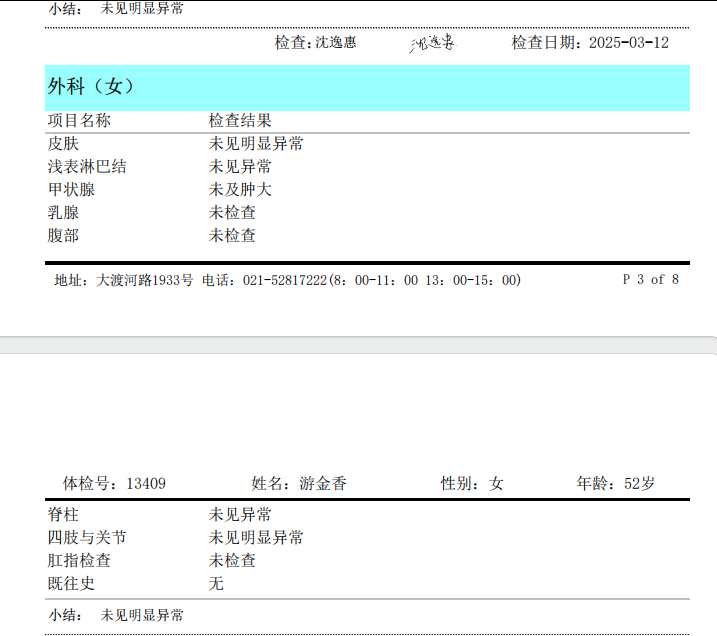
Task: Click the 脊柱 row label
Action: [63, 515]
